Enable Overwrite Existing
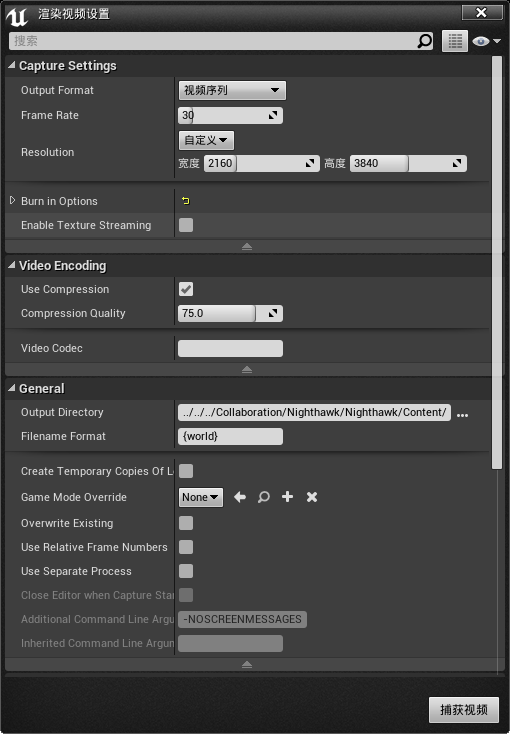The width and height of the screenshot is (510, 734). [x=186, y=523]
